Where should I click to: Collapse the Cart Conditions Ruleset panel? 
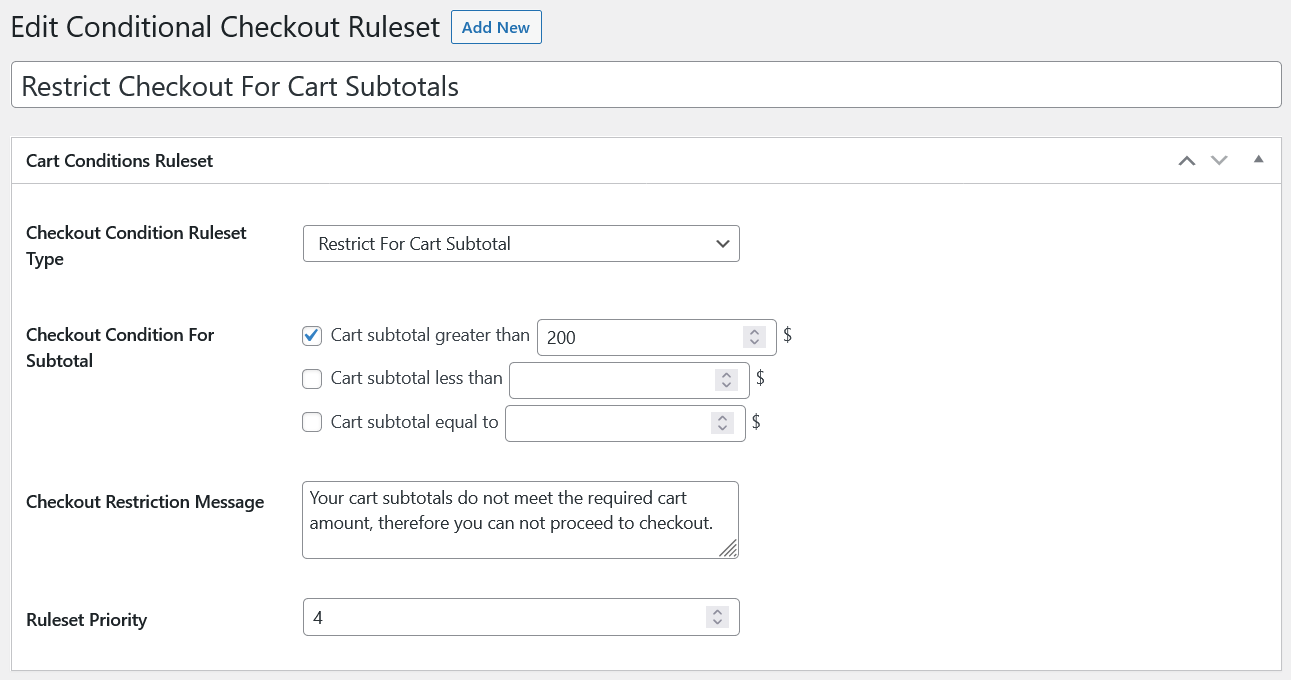(x=1257, y=160)
